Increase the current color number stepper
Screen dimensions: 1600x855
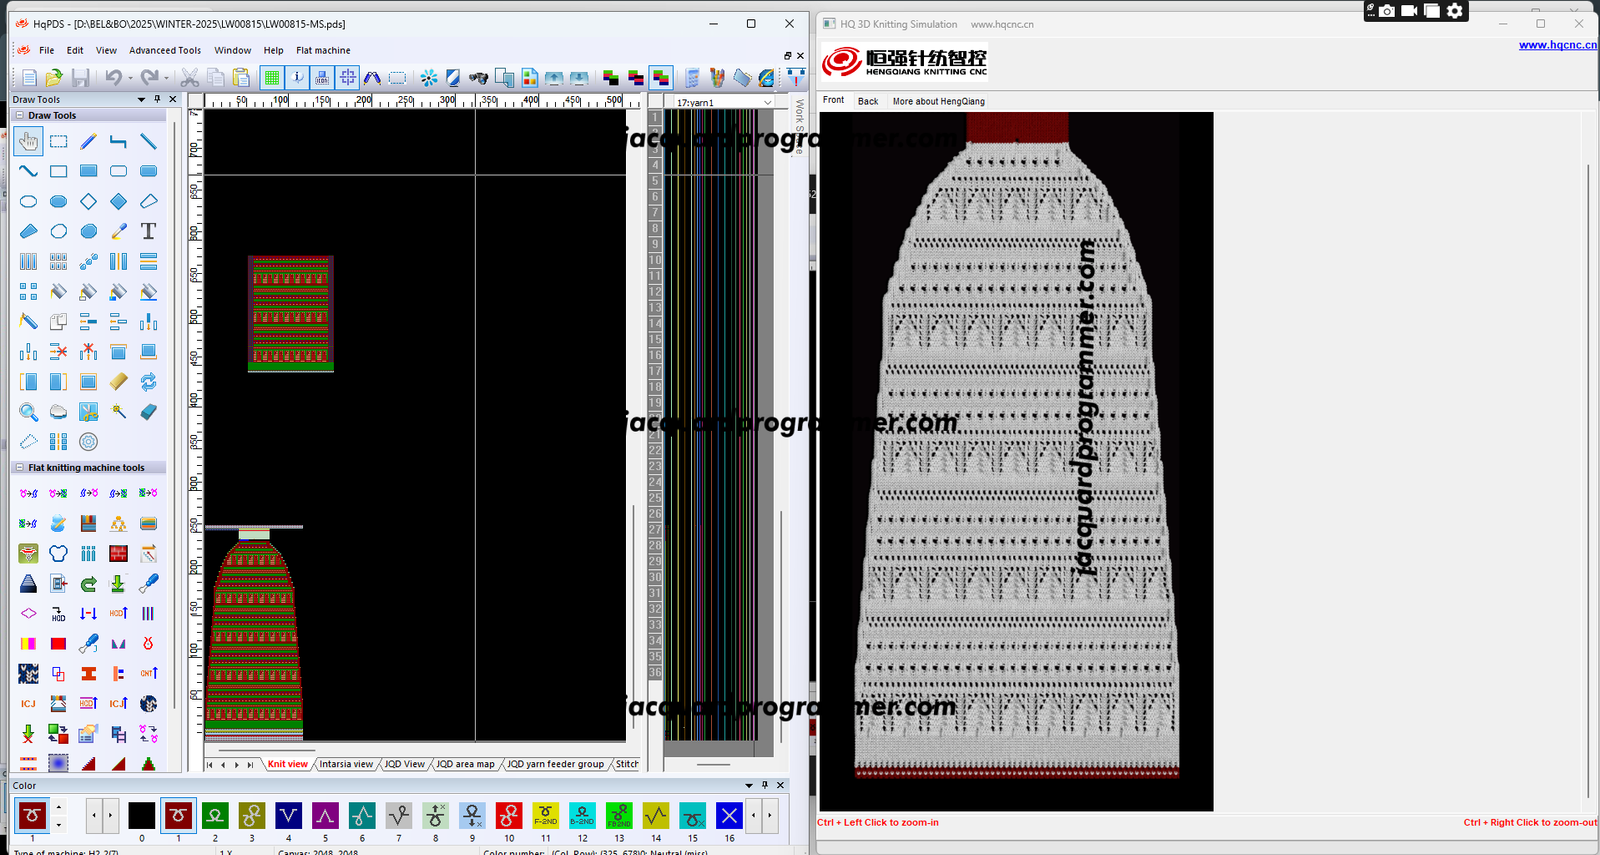coord(59,808)
